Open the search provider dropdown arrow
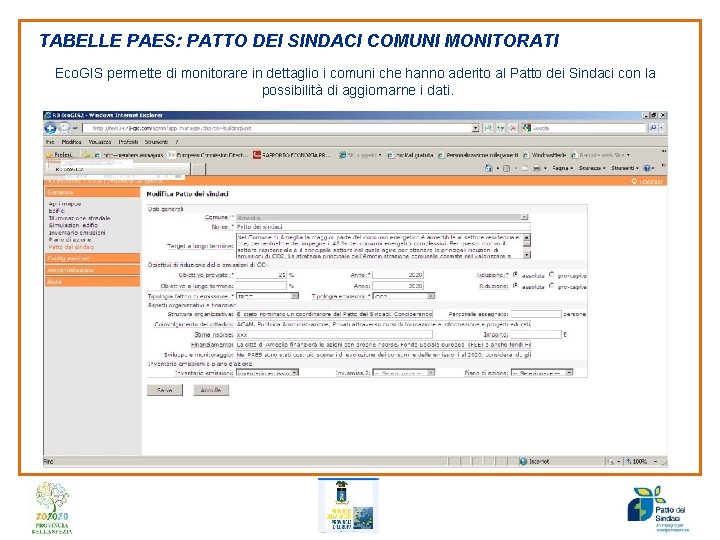 click(661, 128)
